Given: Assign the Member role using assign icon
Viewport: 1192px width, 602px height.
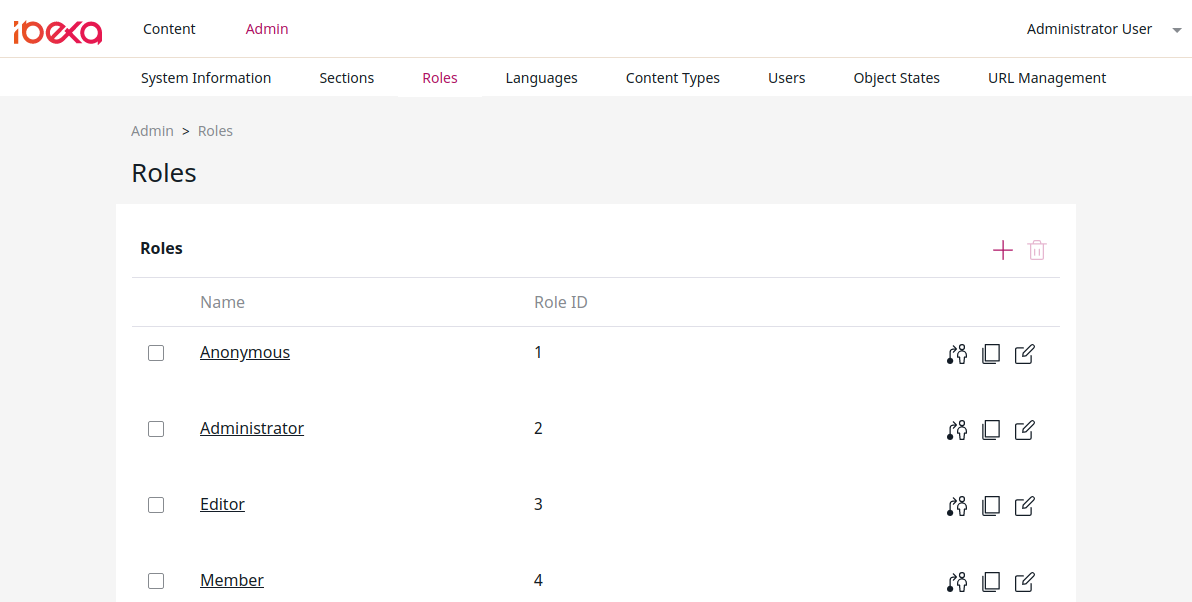Looking at the screenshot, I should click(x=957, y=581).
